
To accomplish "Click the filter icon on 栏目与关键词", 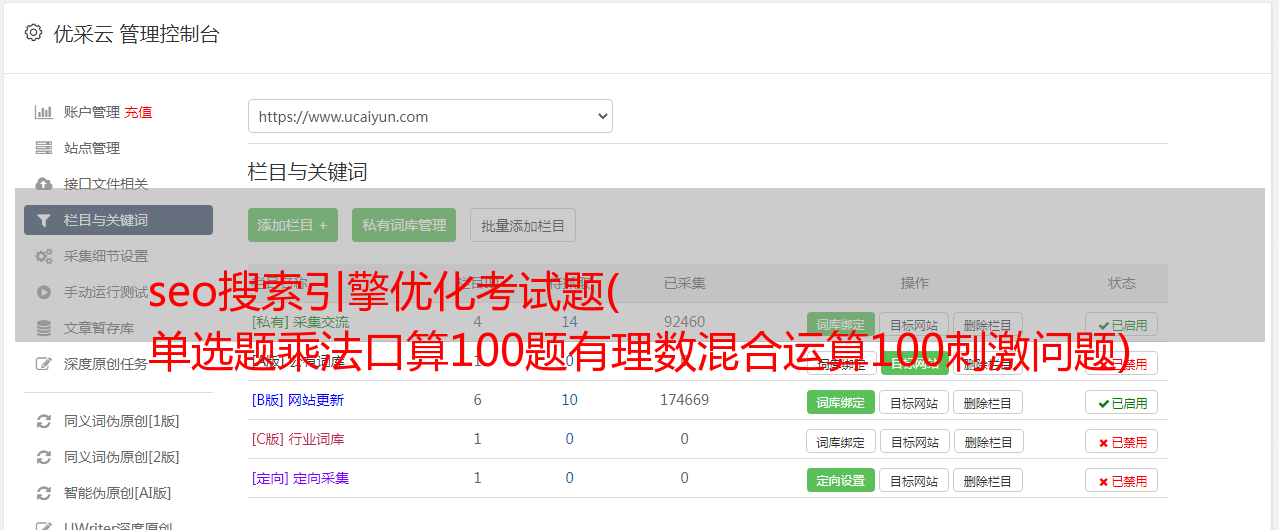I will (44, 220).
